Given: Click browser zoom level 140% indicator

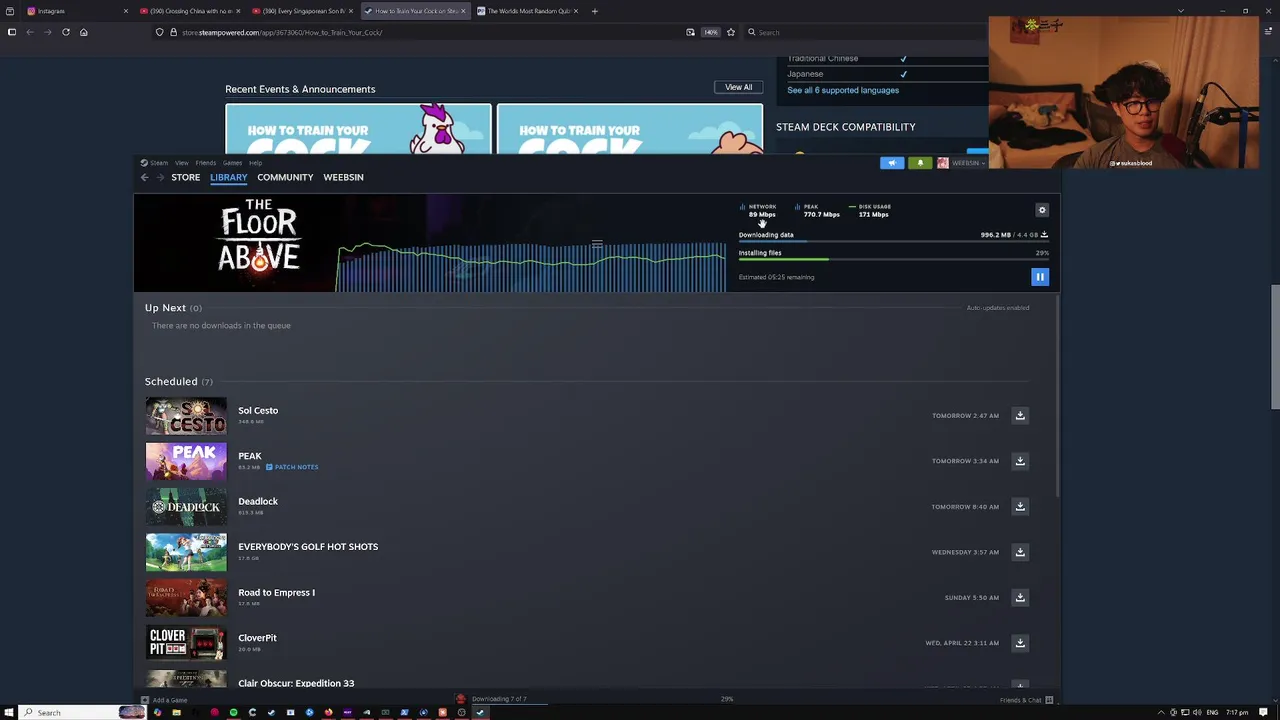Looking at the screenshot, I should pyautogui.click(x=711, y=32).
